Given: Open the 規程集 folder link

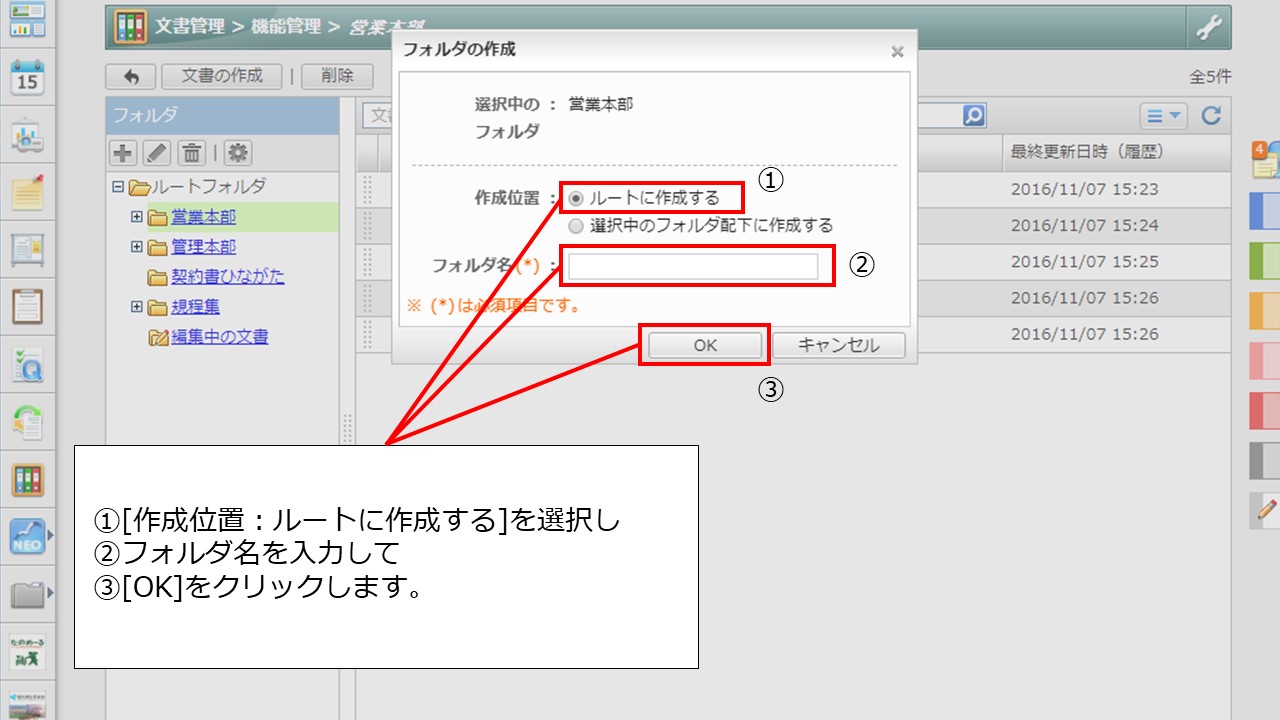Looking at the screenshot, I should coord(196,307).
